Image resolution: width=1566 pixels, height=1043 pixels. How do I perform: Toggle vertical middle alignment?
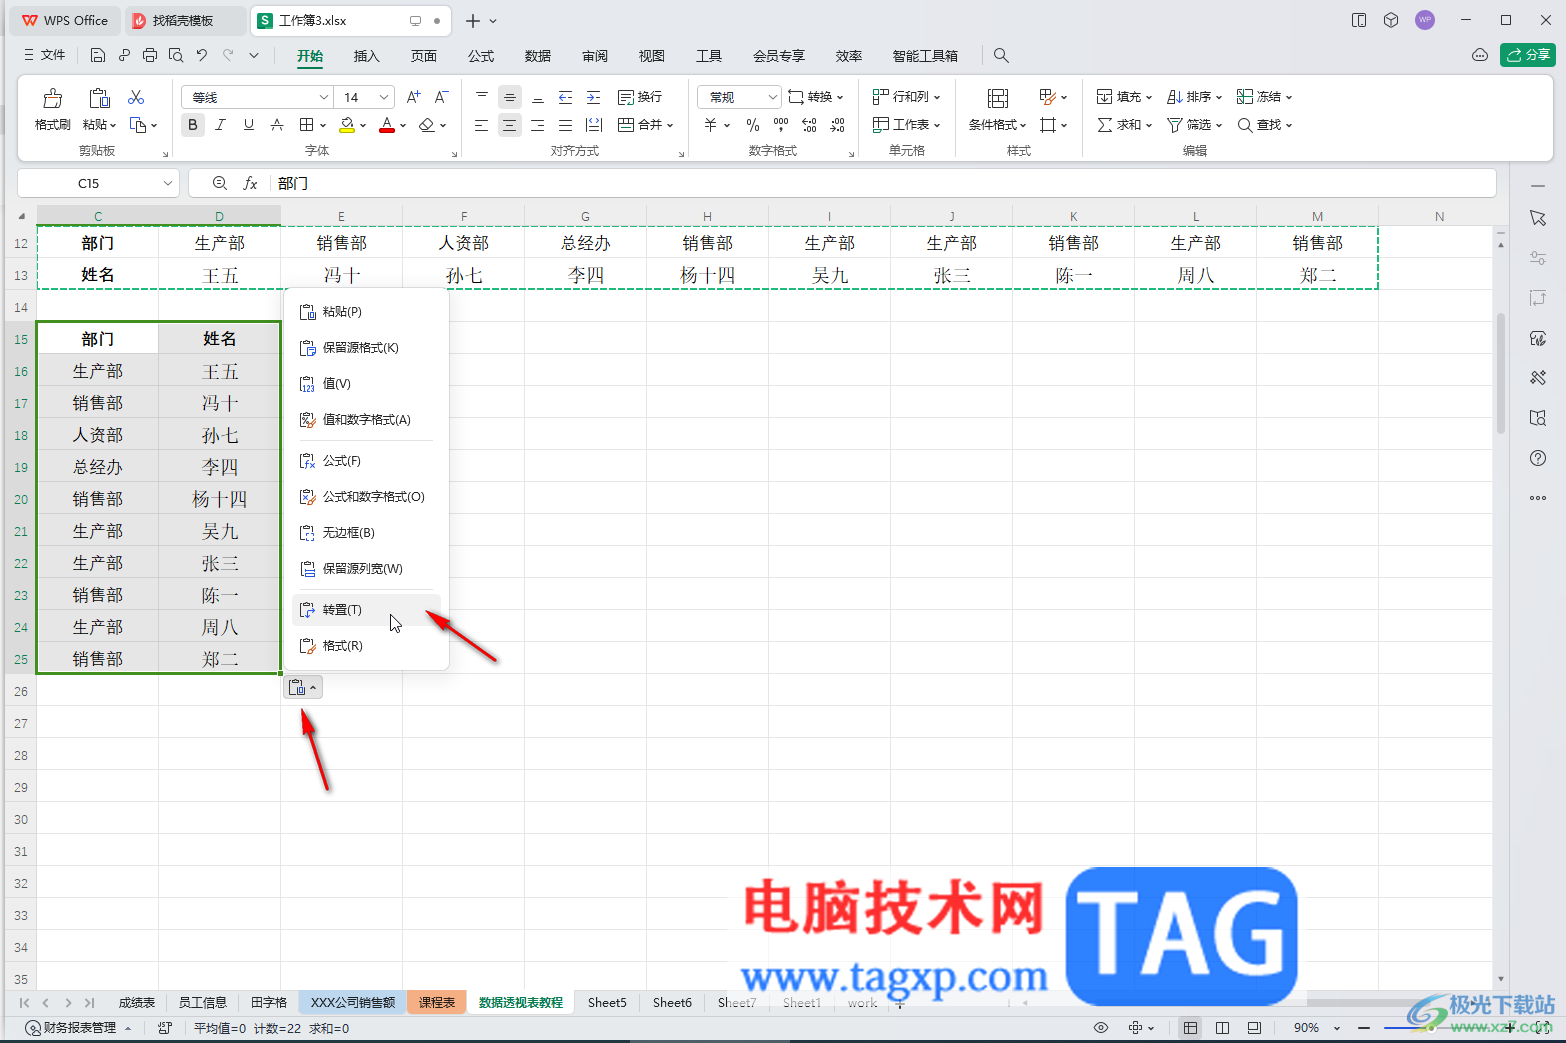(x=510, y=97)
